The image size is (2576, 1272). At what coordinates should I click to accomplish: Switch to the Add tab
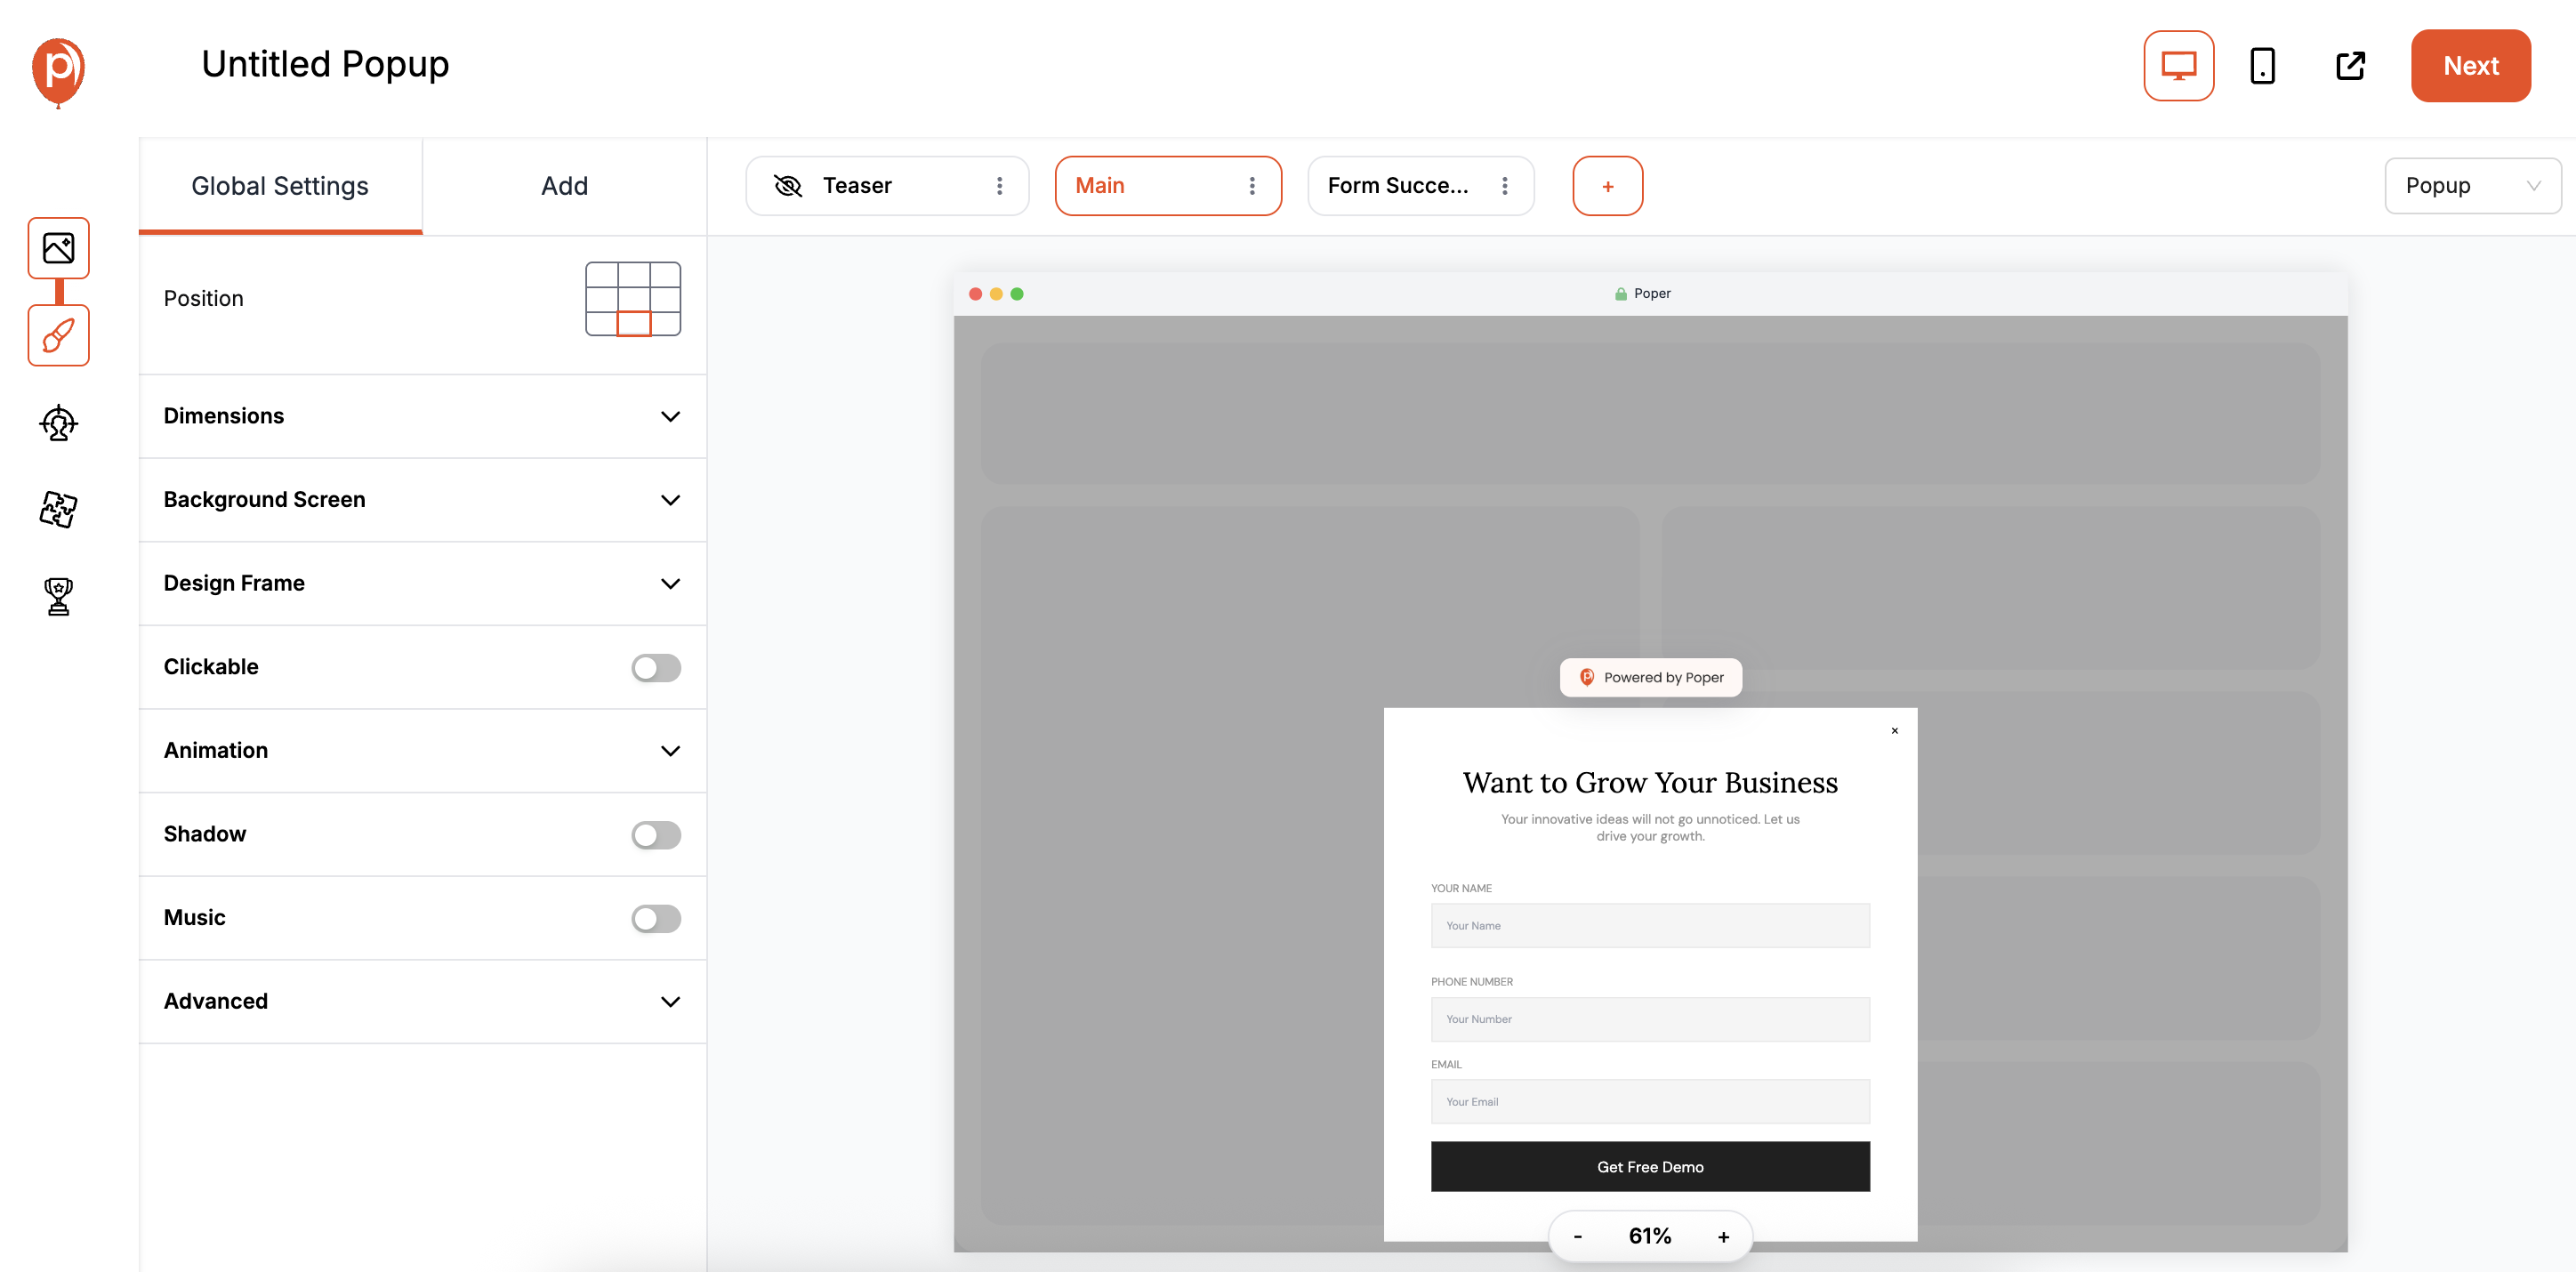pyautogui.click(x=564, y=186)
